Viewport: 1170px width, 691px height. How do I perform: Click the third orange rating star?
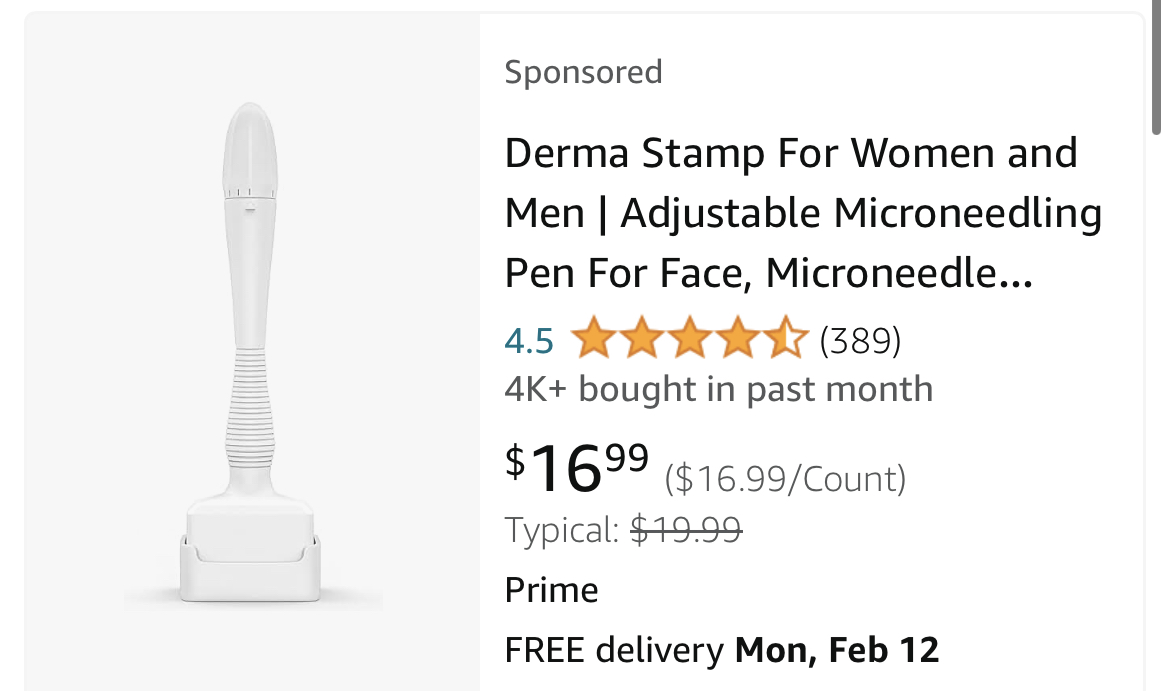tap(689, 339)
